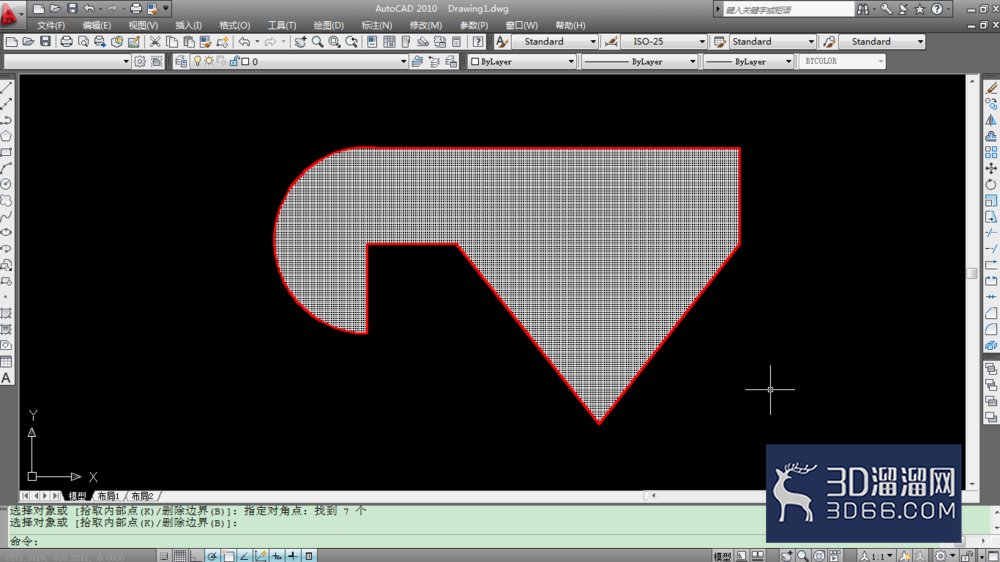Open DesignCenter from Standard toolbar
The height and width of the screenshot is (562, 1000).
[389, 41]
